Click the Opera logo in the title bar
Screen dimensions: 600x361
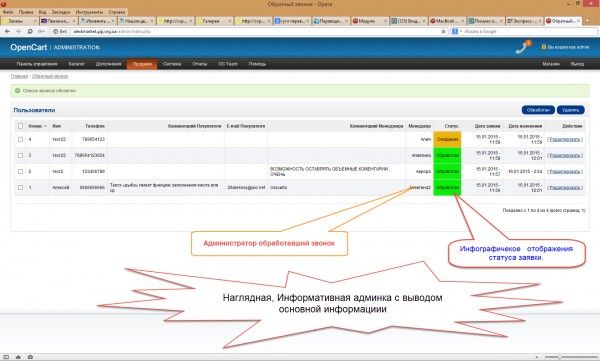pyautogui.click(x=3, y=4)
